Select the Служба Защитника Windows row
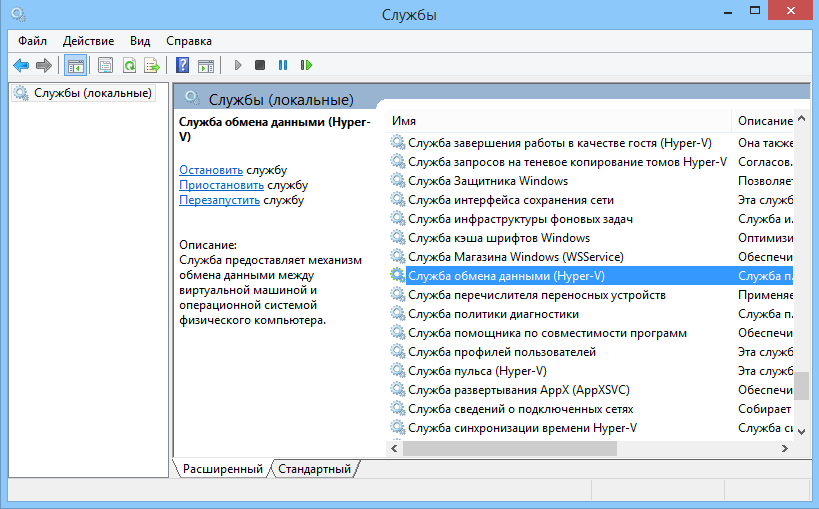The image size is (819, 509). point(487,181)
